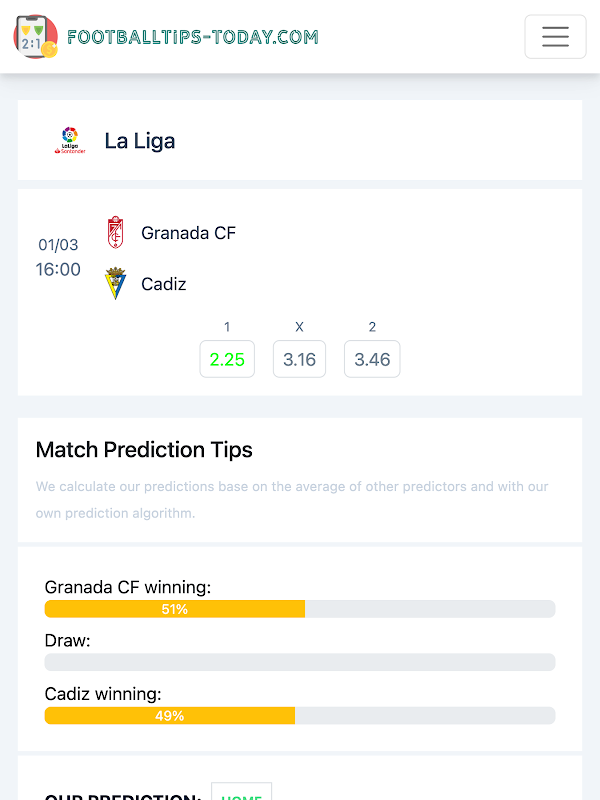Screen dimensions: 600x800
Task: Select the Granada CF team name
Action: click(189, 233)
